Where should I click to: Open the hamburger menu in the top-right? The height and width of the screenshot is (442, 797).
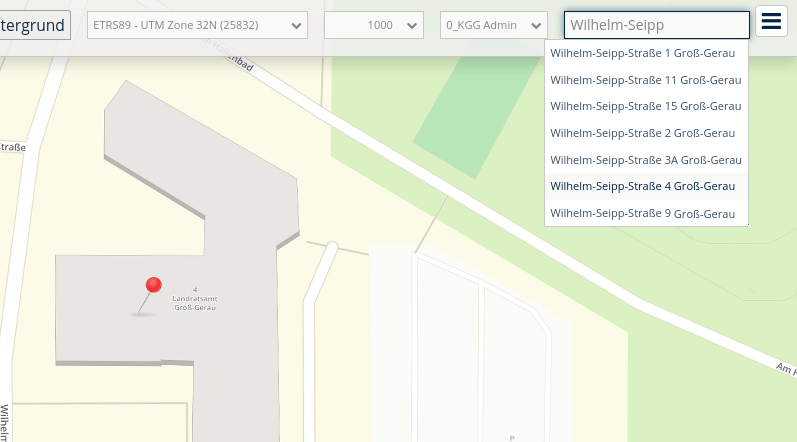[771, 22]
